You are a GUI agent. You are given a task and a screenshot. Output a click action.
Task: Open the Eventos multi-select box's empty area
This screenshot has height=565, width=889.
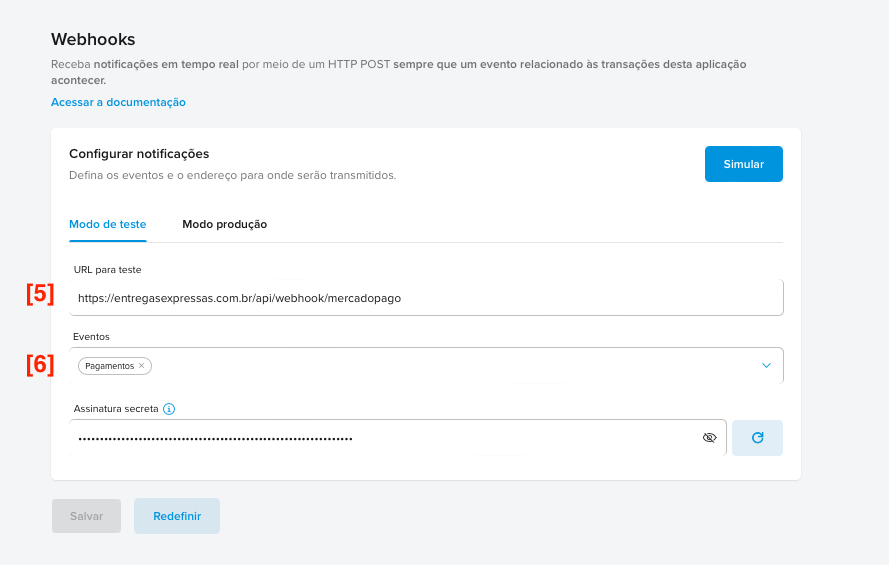pyautogui.click(x=450, y=366)
